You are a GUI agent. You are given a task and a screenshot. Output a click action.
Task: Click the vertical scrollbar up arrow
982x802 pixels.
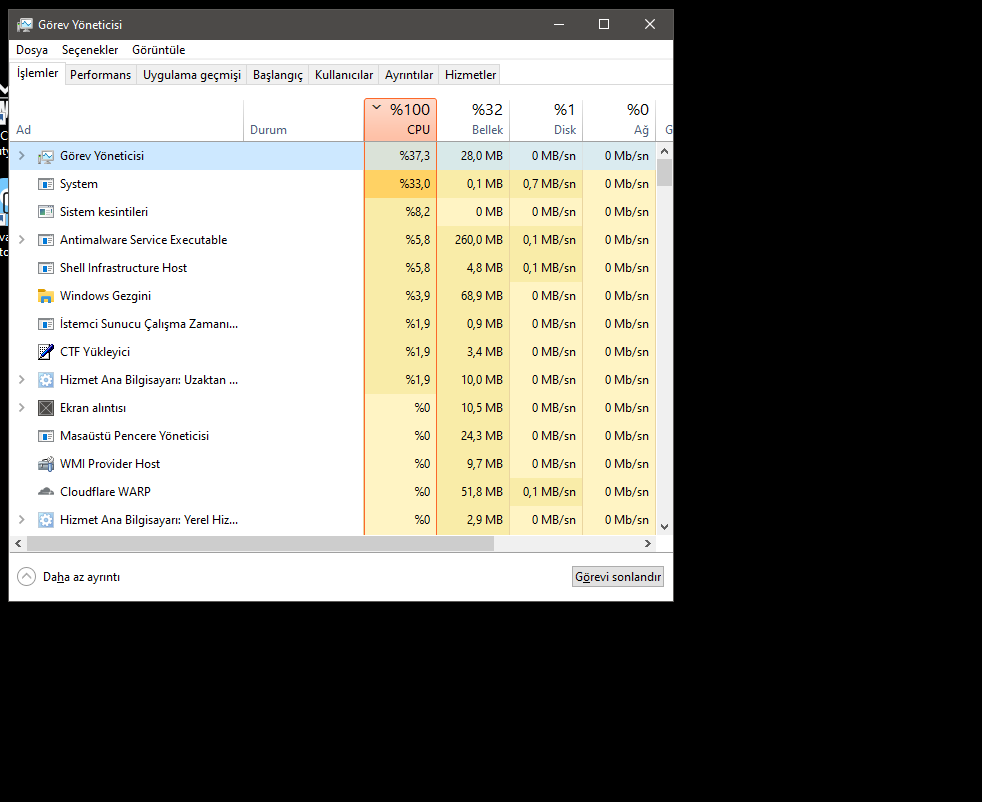point(664,152)
